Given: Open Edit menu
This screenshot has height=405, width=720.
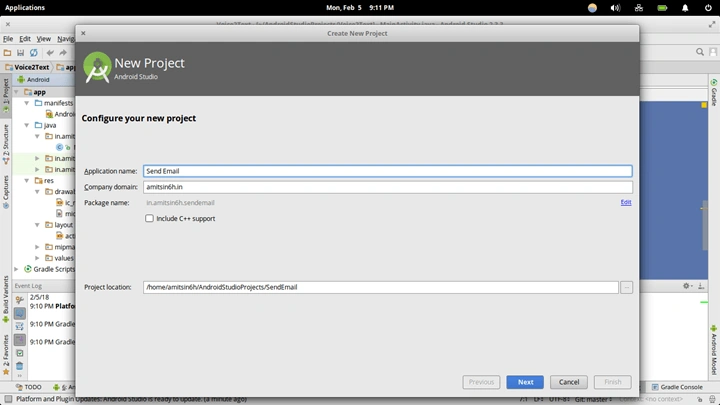Looking at the screenshot, I should tap(25, 39).
